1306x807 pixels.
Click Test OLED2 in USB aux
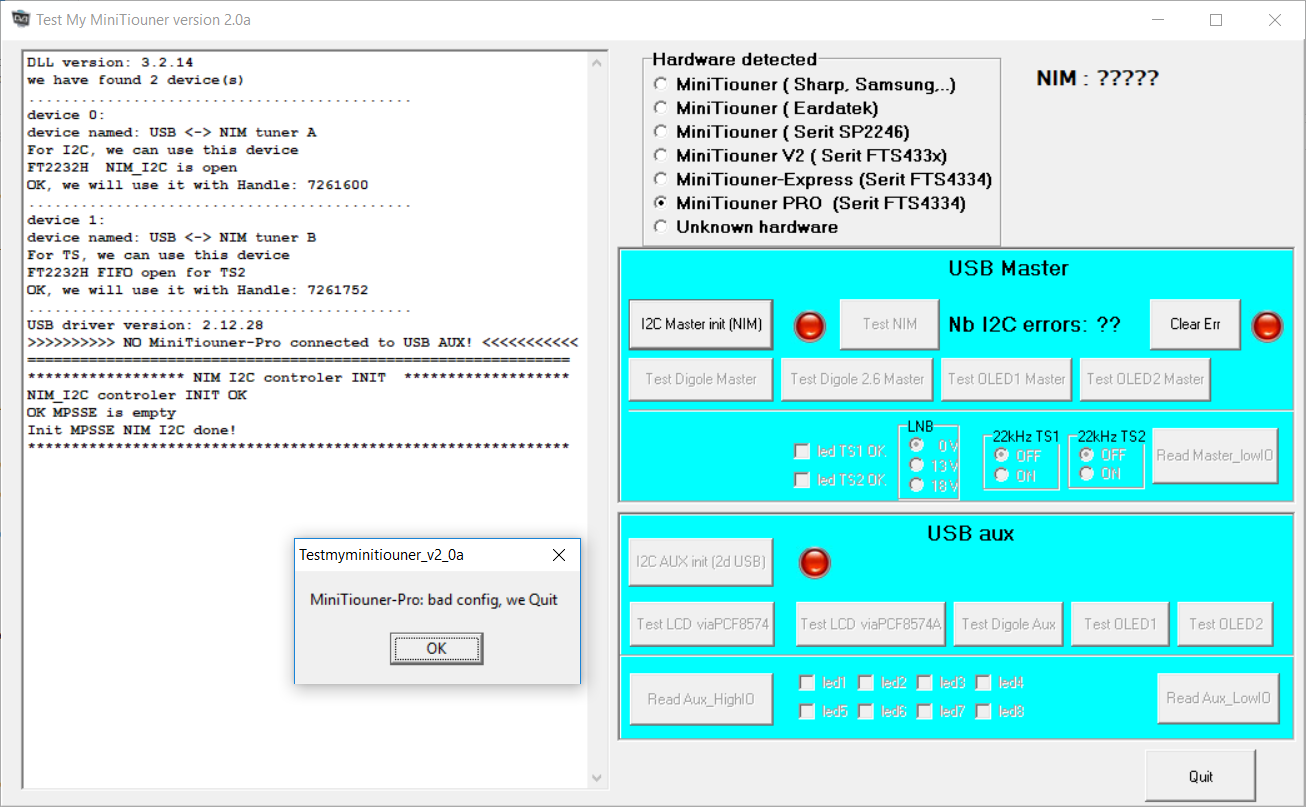tap(1225, 624)
